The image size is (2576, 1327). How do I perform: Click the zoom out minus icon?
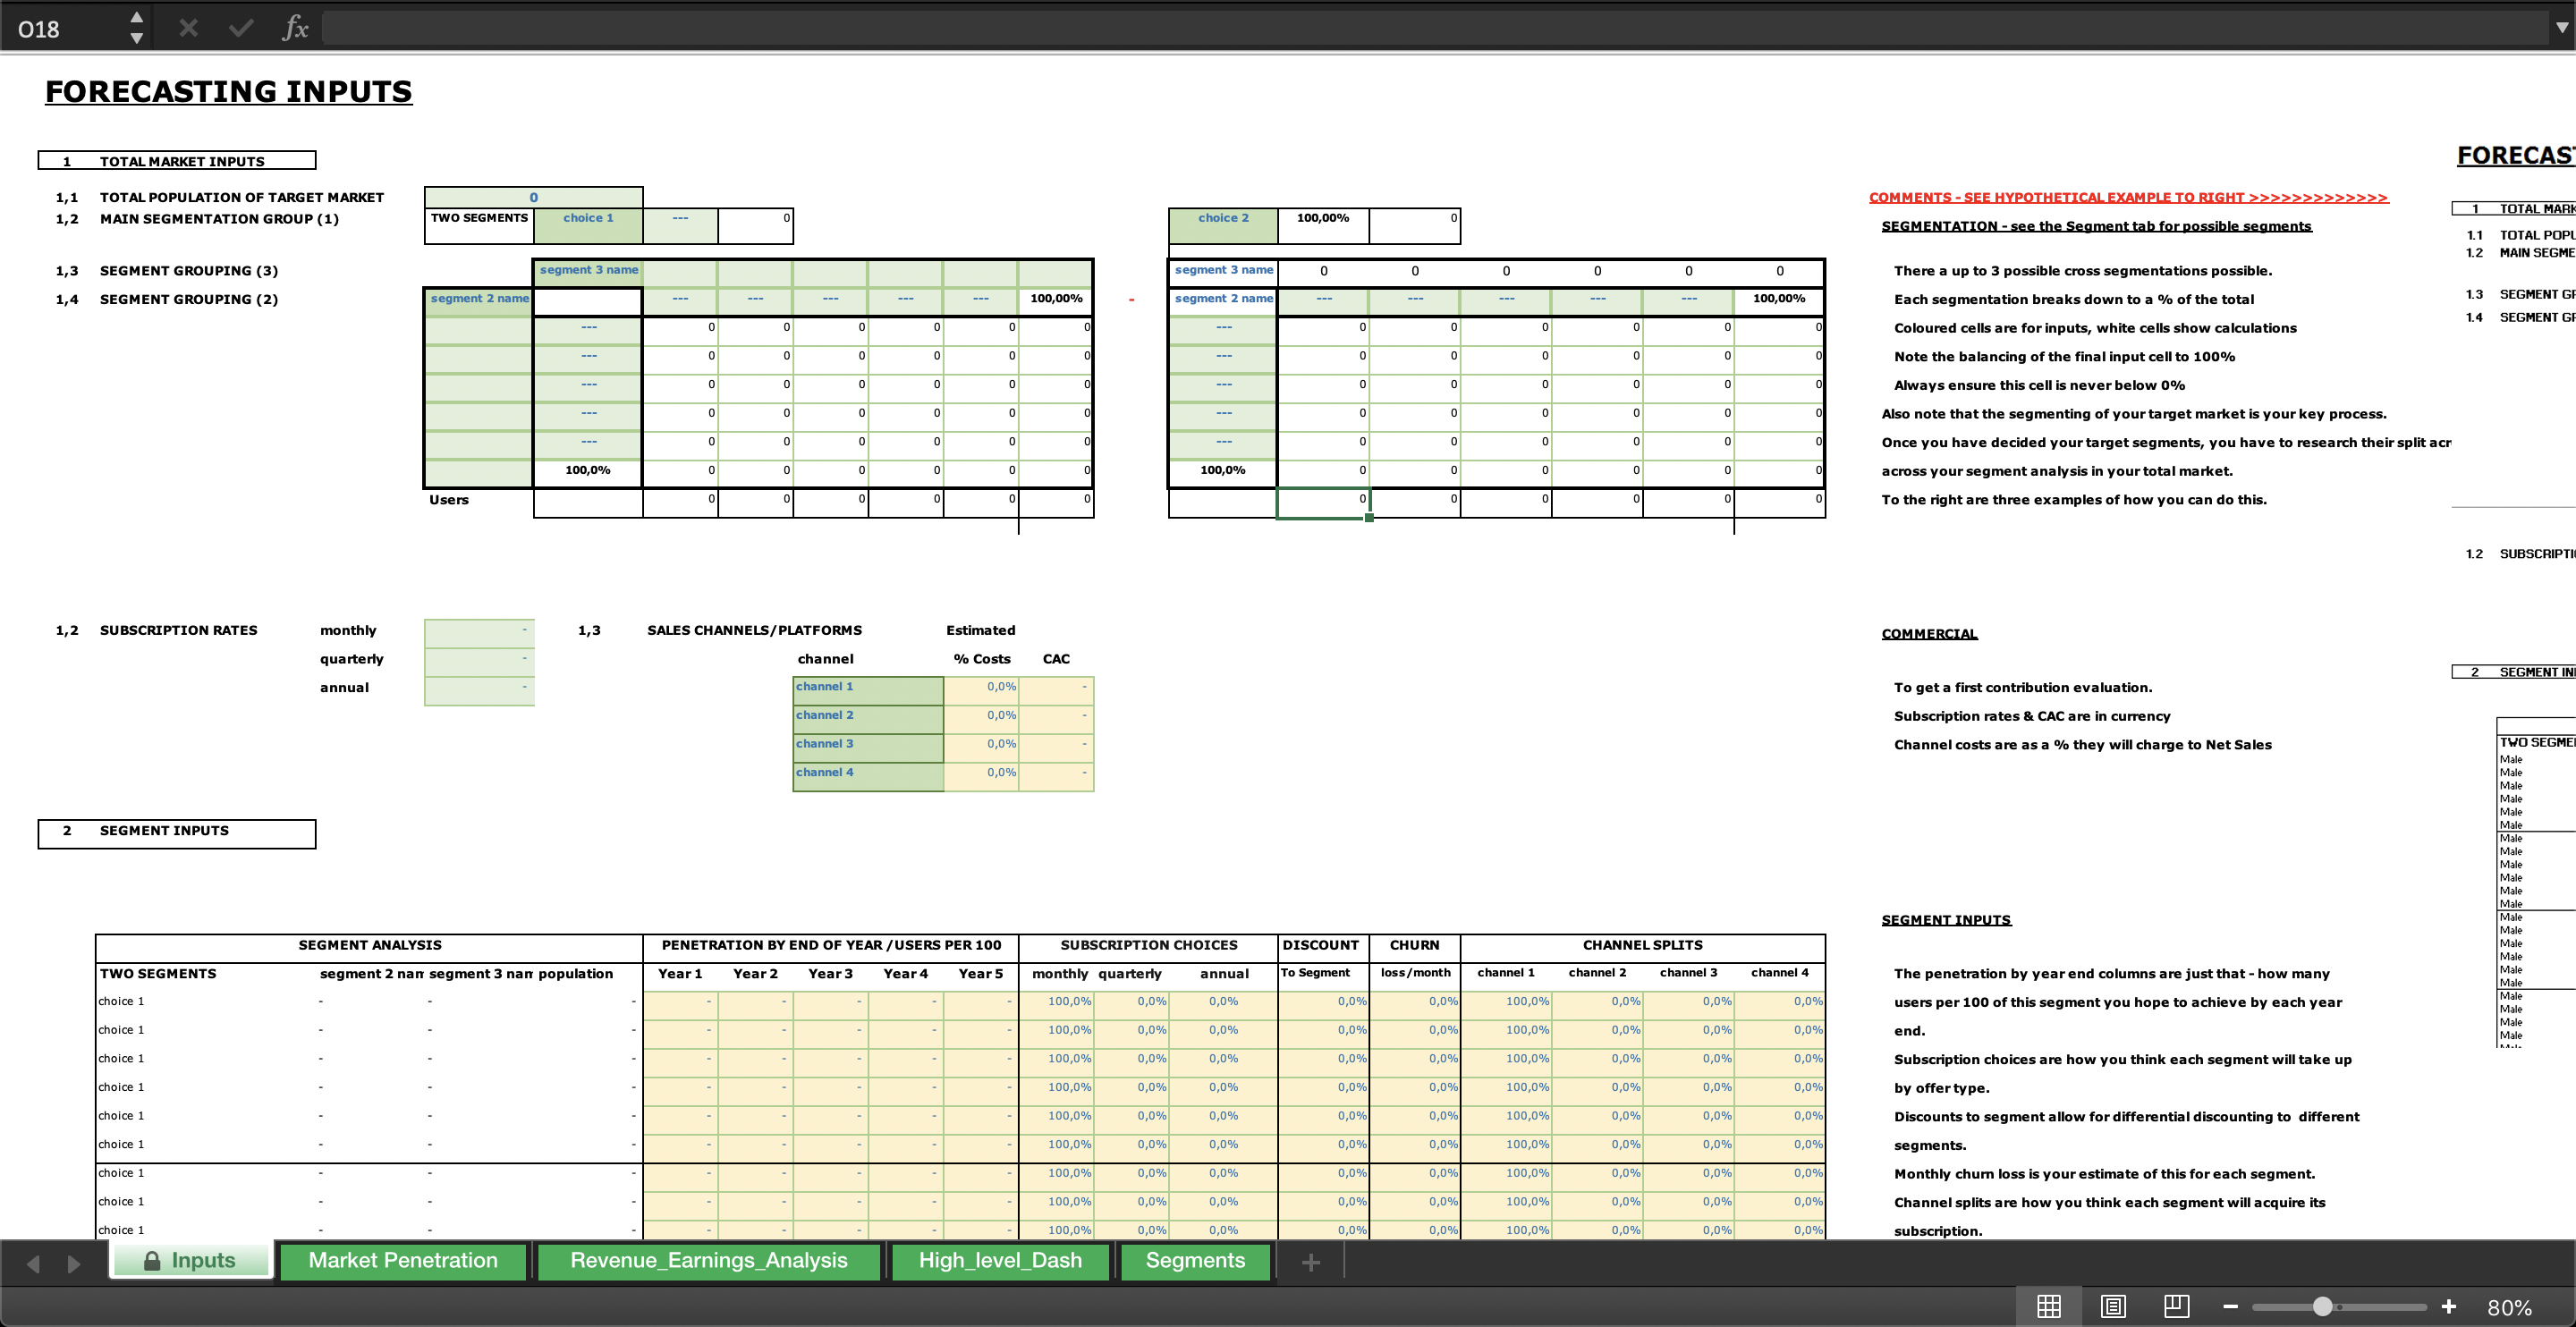(2231, 1306)
